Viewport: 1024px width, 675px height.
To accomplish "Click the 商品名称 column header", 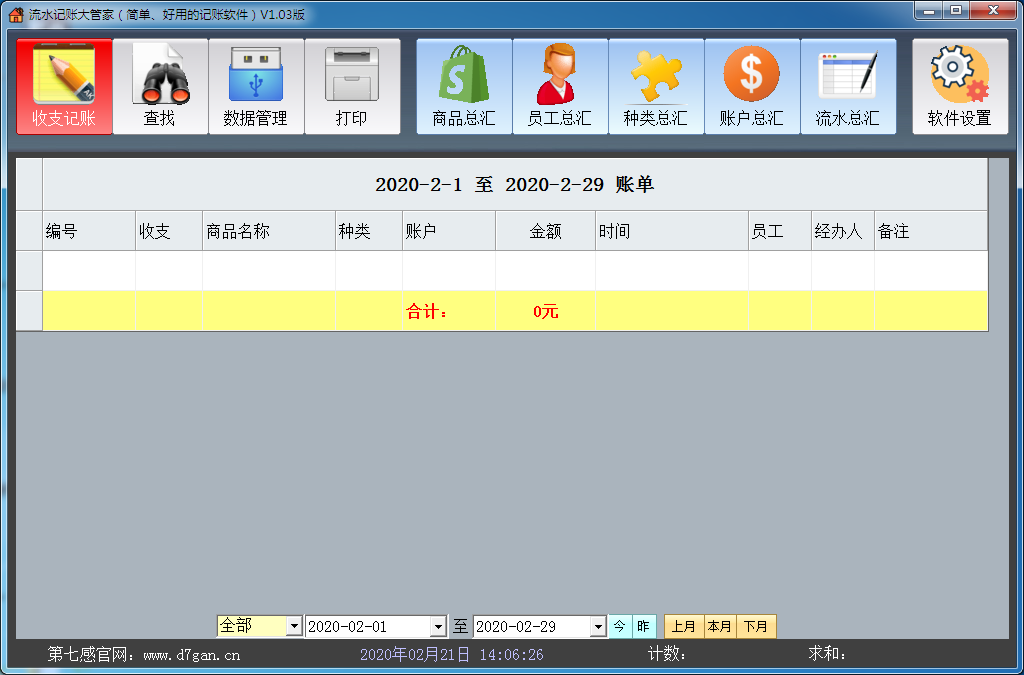I will pyautogui.click(x=269, y=231).
